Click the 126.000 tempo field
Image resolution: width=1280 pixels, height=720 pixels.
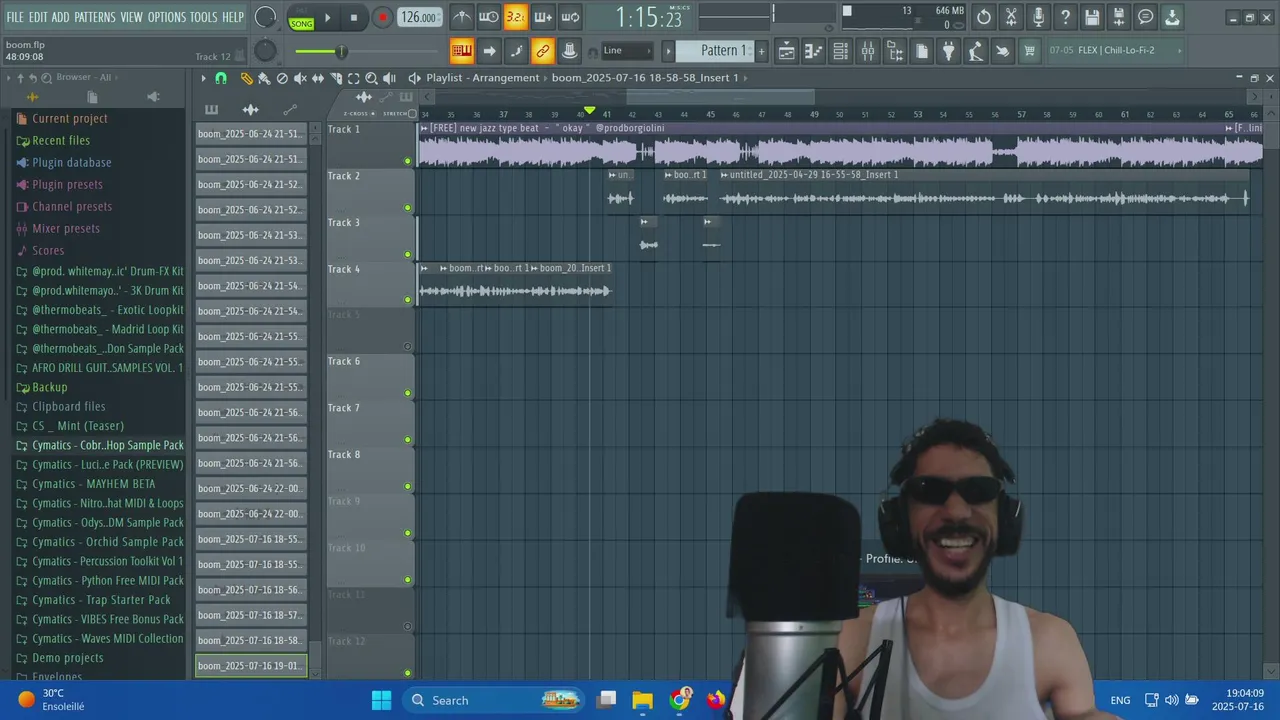coord(419,17)
